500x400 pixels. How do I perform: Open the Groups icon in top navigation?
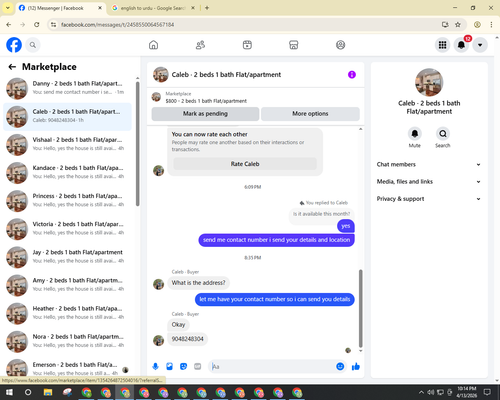[340, 45]
